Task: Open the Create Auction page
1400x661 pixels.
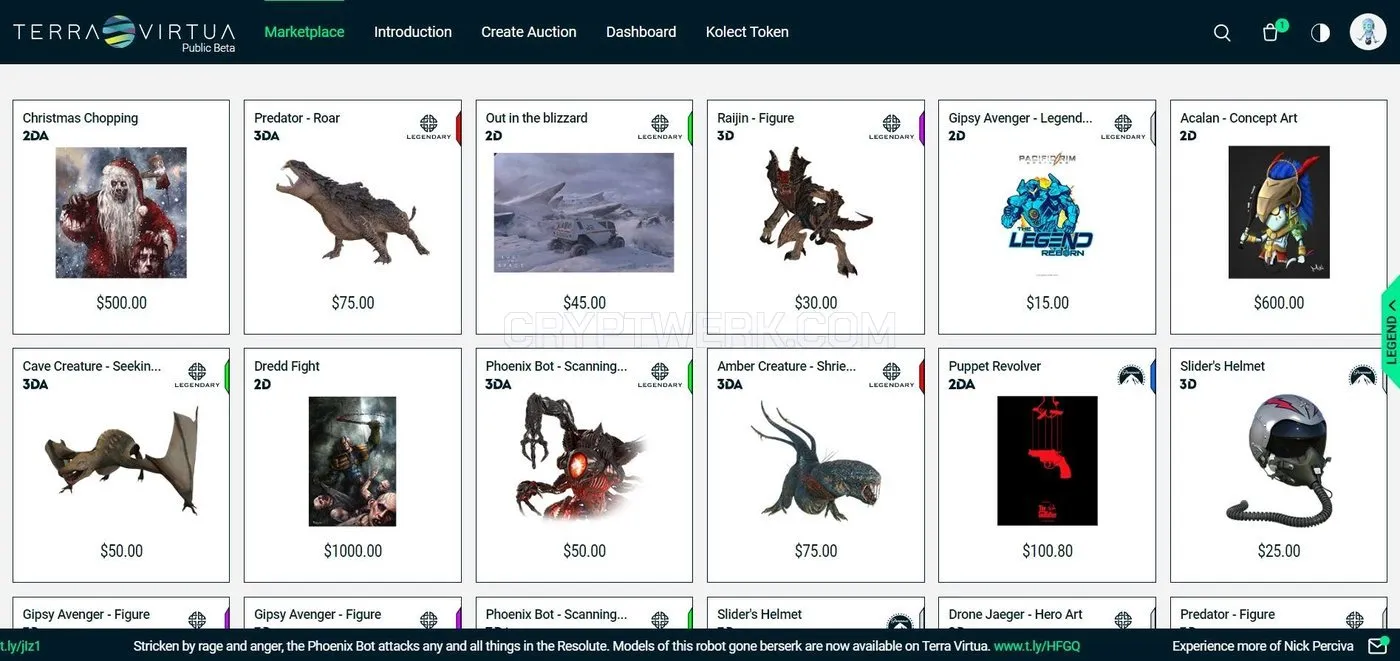Action: click(529, 32)
